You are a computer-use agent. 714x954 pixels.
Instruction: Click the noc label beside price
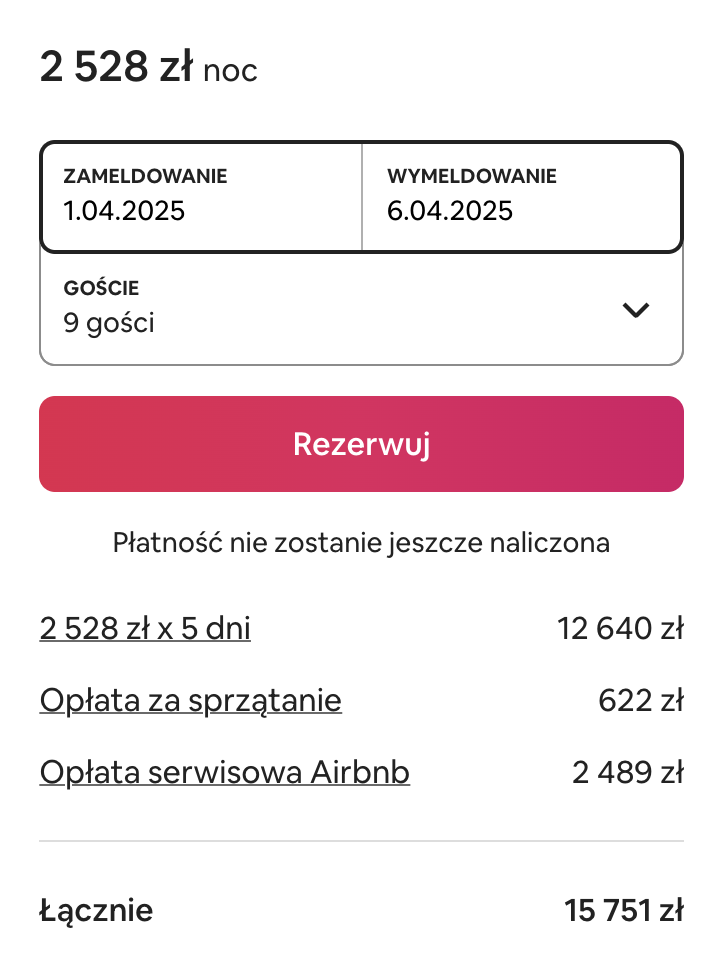coord(230,71)
